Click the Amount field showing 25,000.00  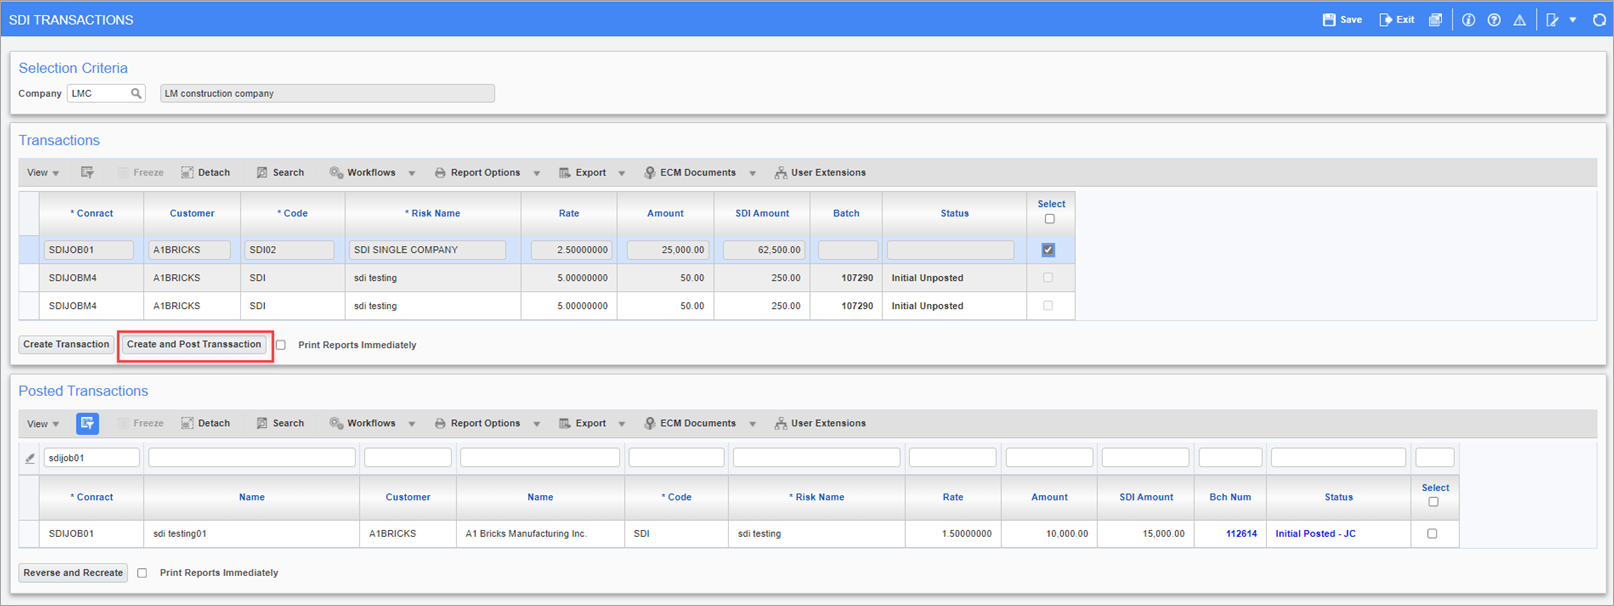tap(668, 250)
